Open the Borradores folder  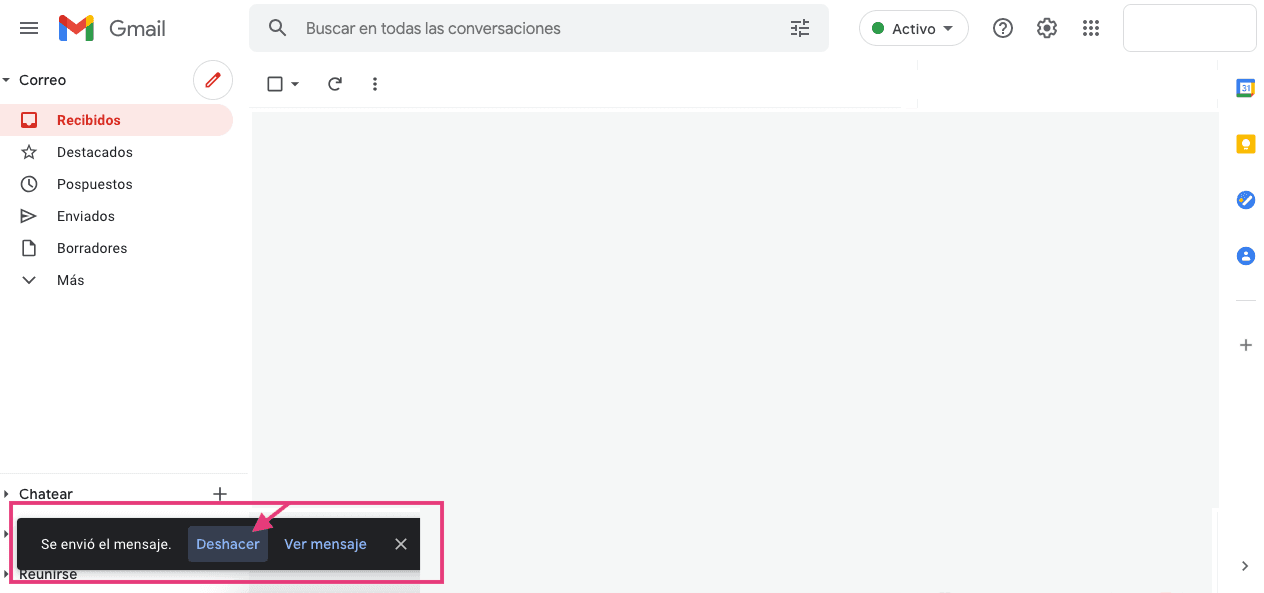(x=91, y=248)
